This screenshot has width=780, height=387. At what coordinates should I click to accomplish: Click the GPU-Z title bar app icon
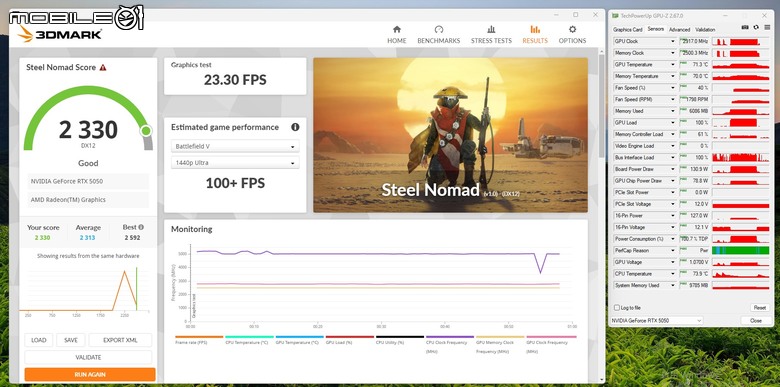coord(615,15)
